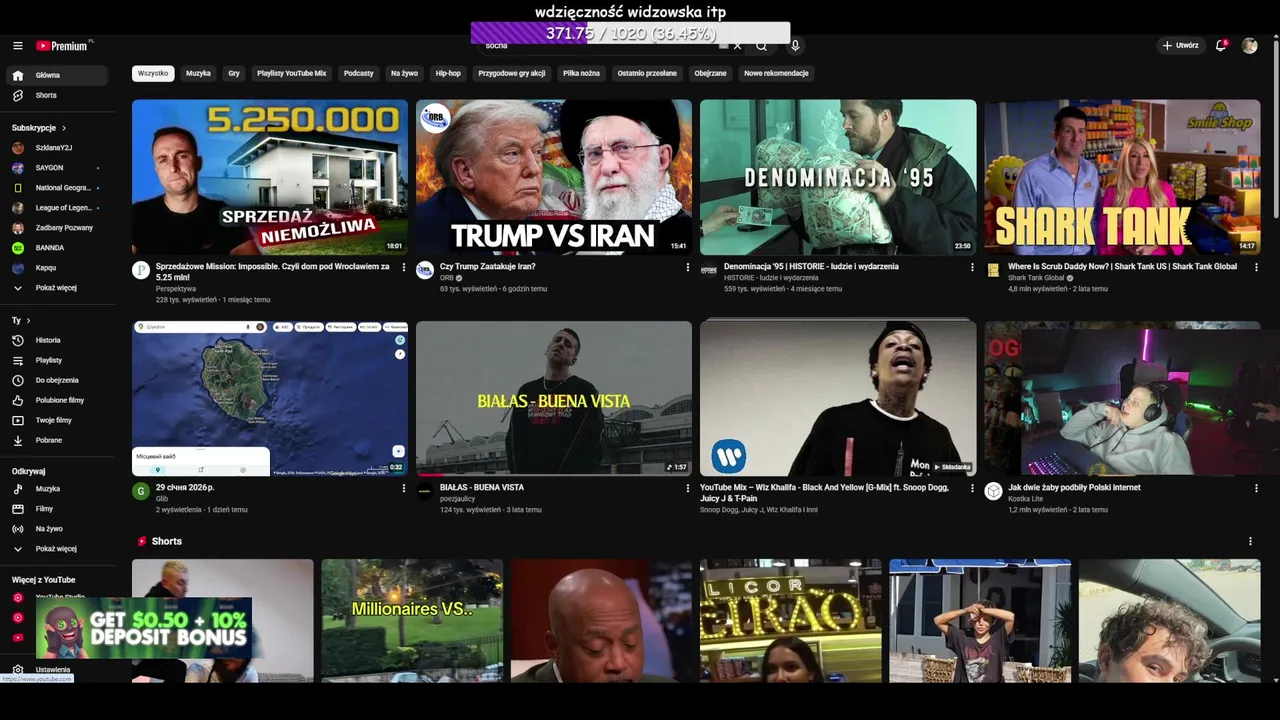Image resolution: width=1280 pixels, height=720 pixels.
Task: Open Twoje filmy in the sidebar
Action: pos(57,420)
